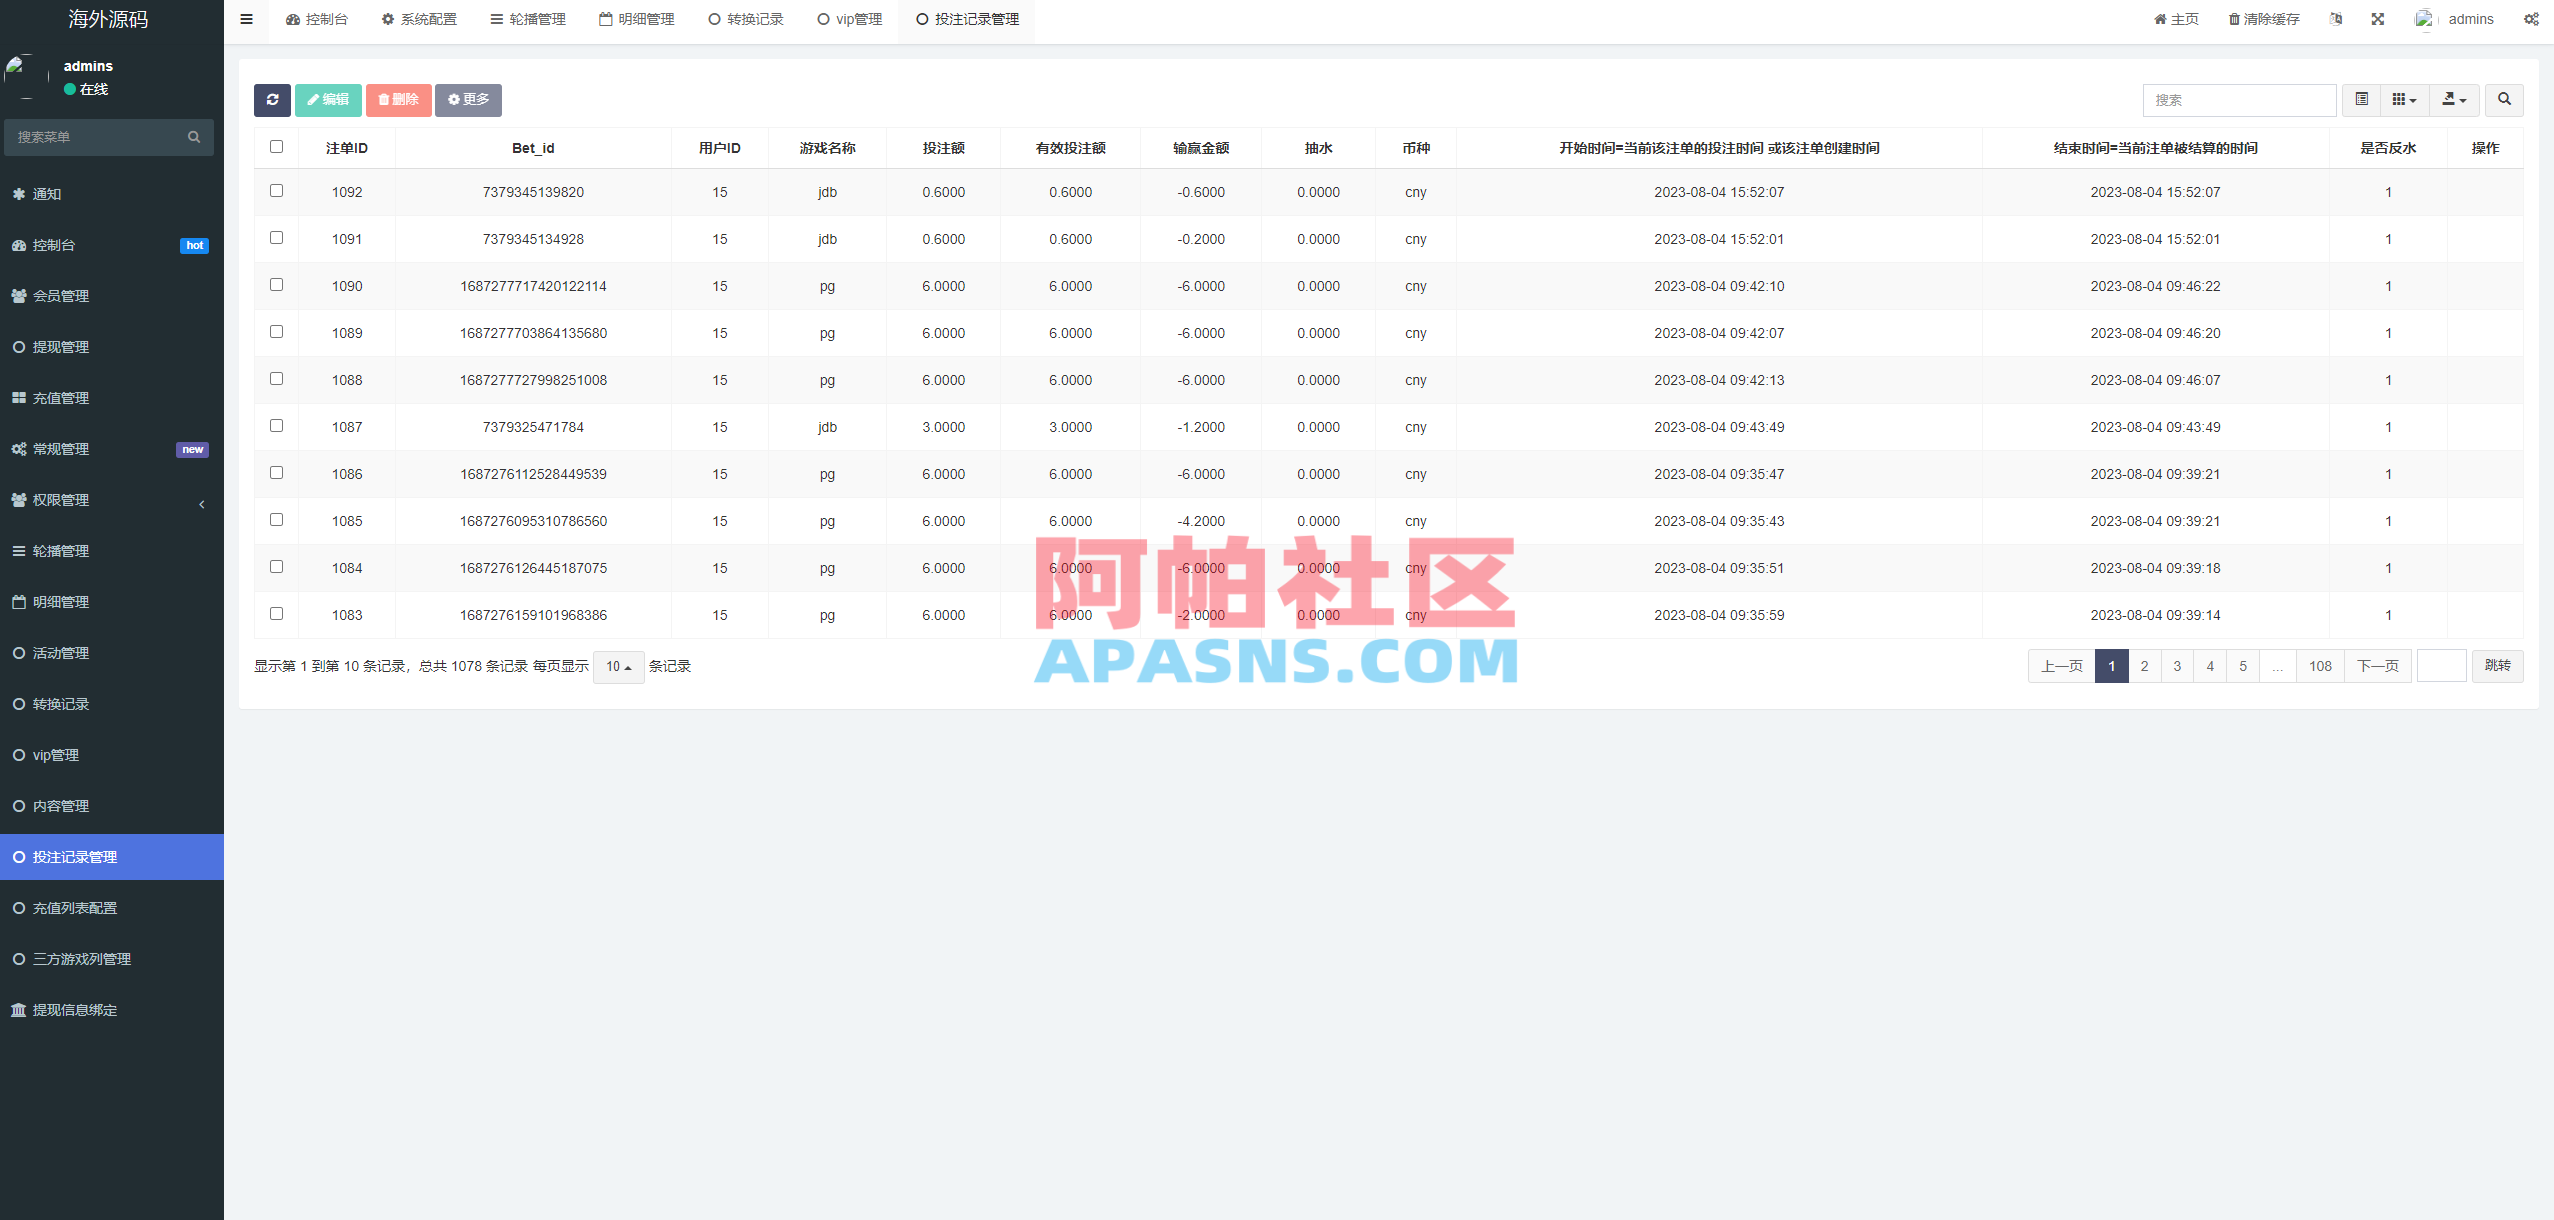
Task: Click the 更多 button
Action: [468, 99]
